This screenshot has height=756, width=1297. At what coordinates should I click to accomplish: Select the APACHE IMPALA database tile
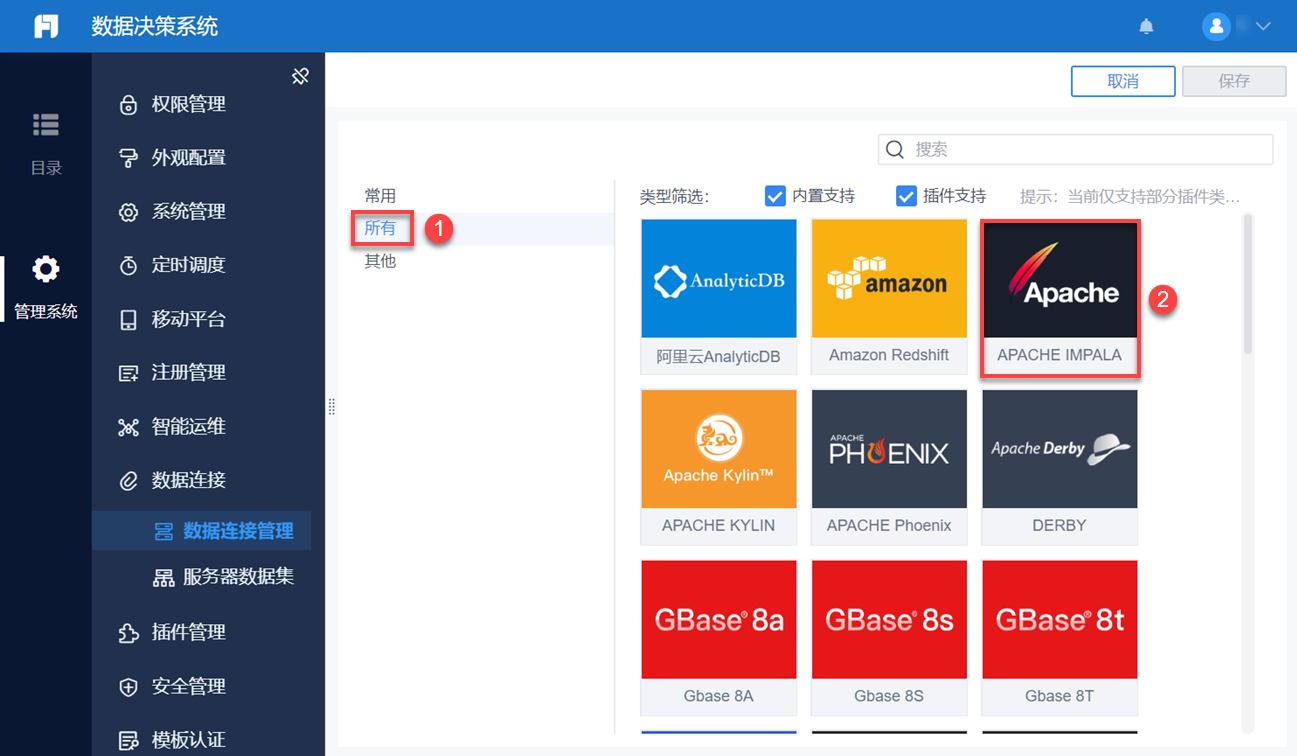tap(1060, 297)
